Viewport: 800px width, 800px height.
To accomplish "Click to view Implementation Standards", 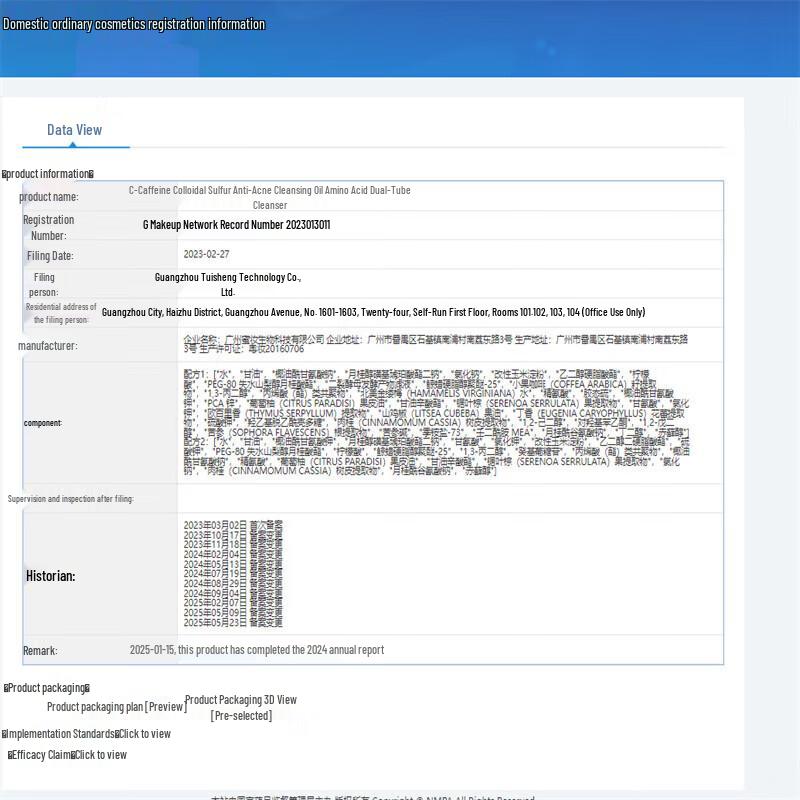I will pyautogui.click(x=145, y=734).
